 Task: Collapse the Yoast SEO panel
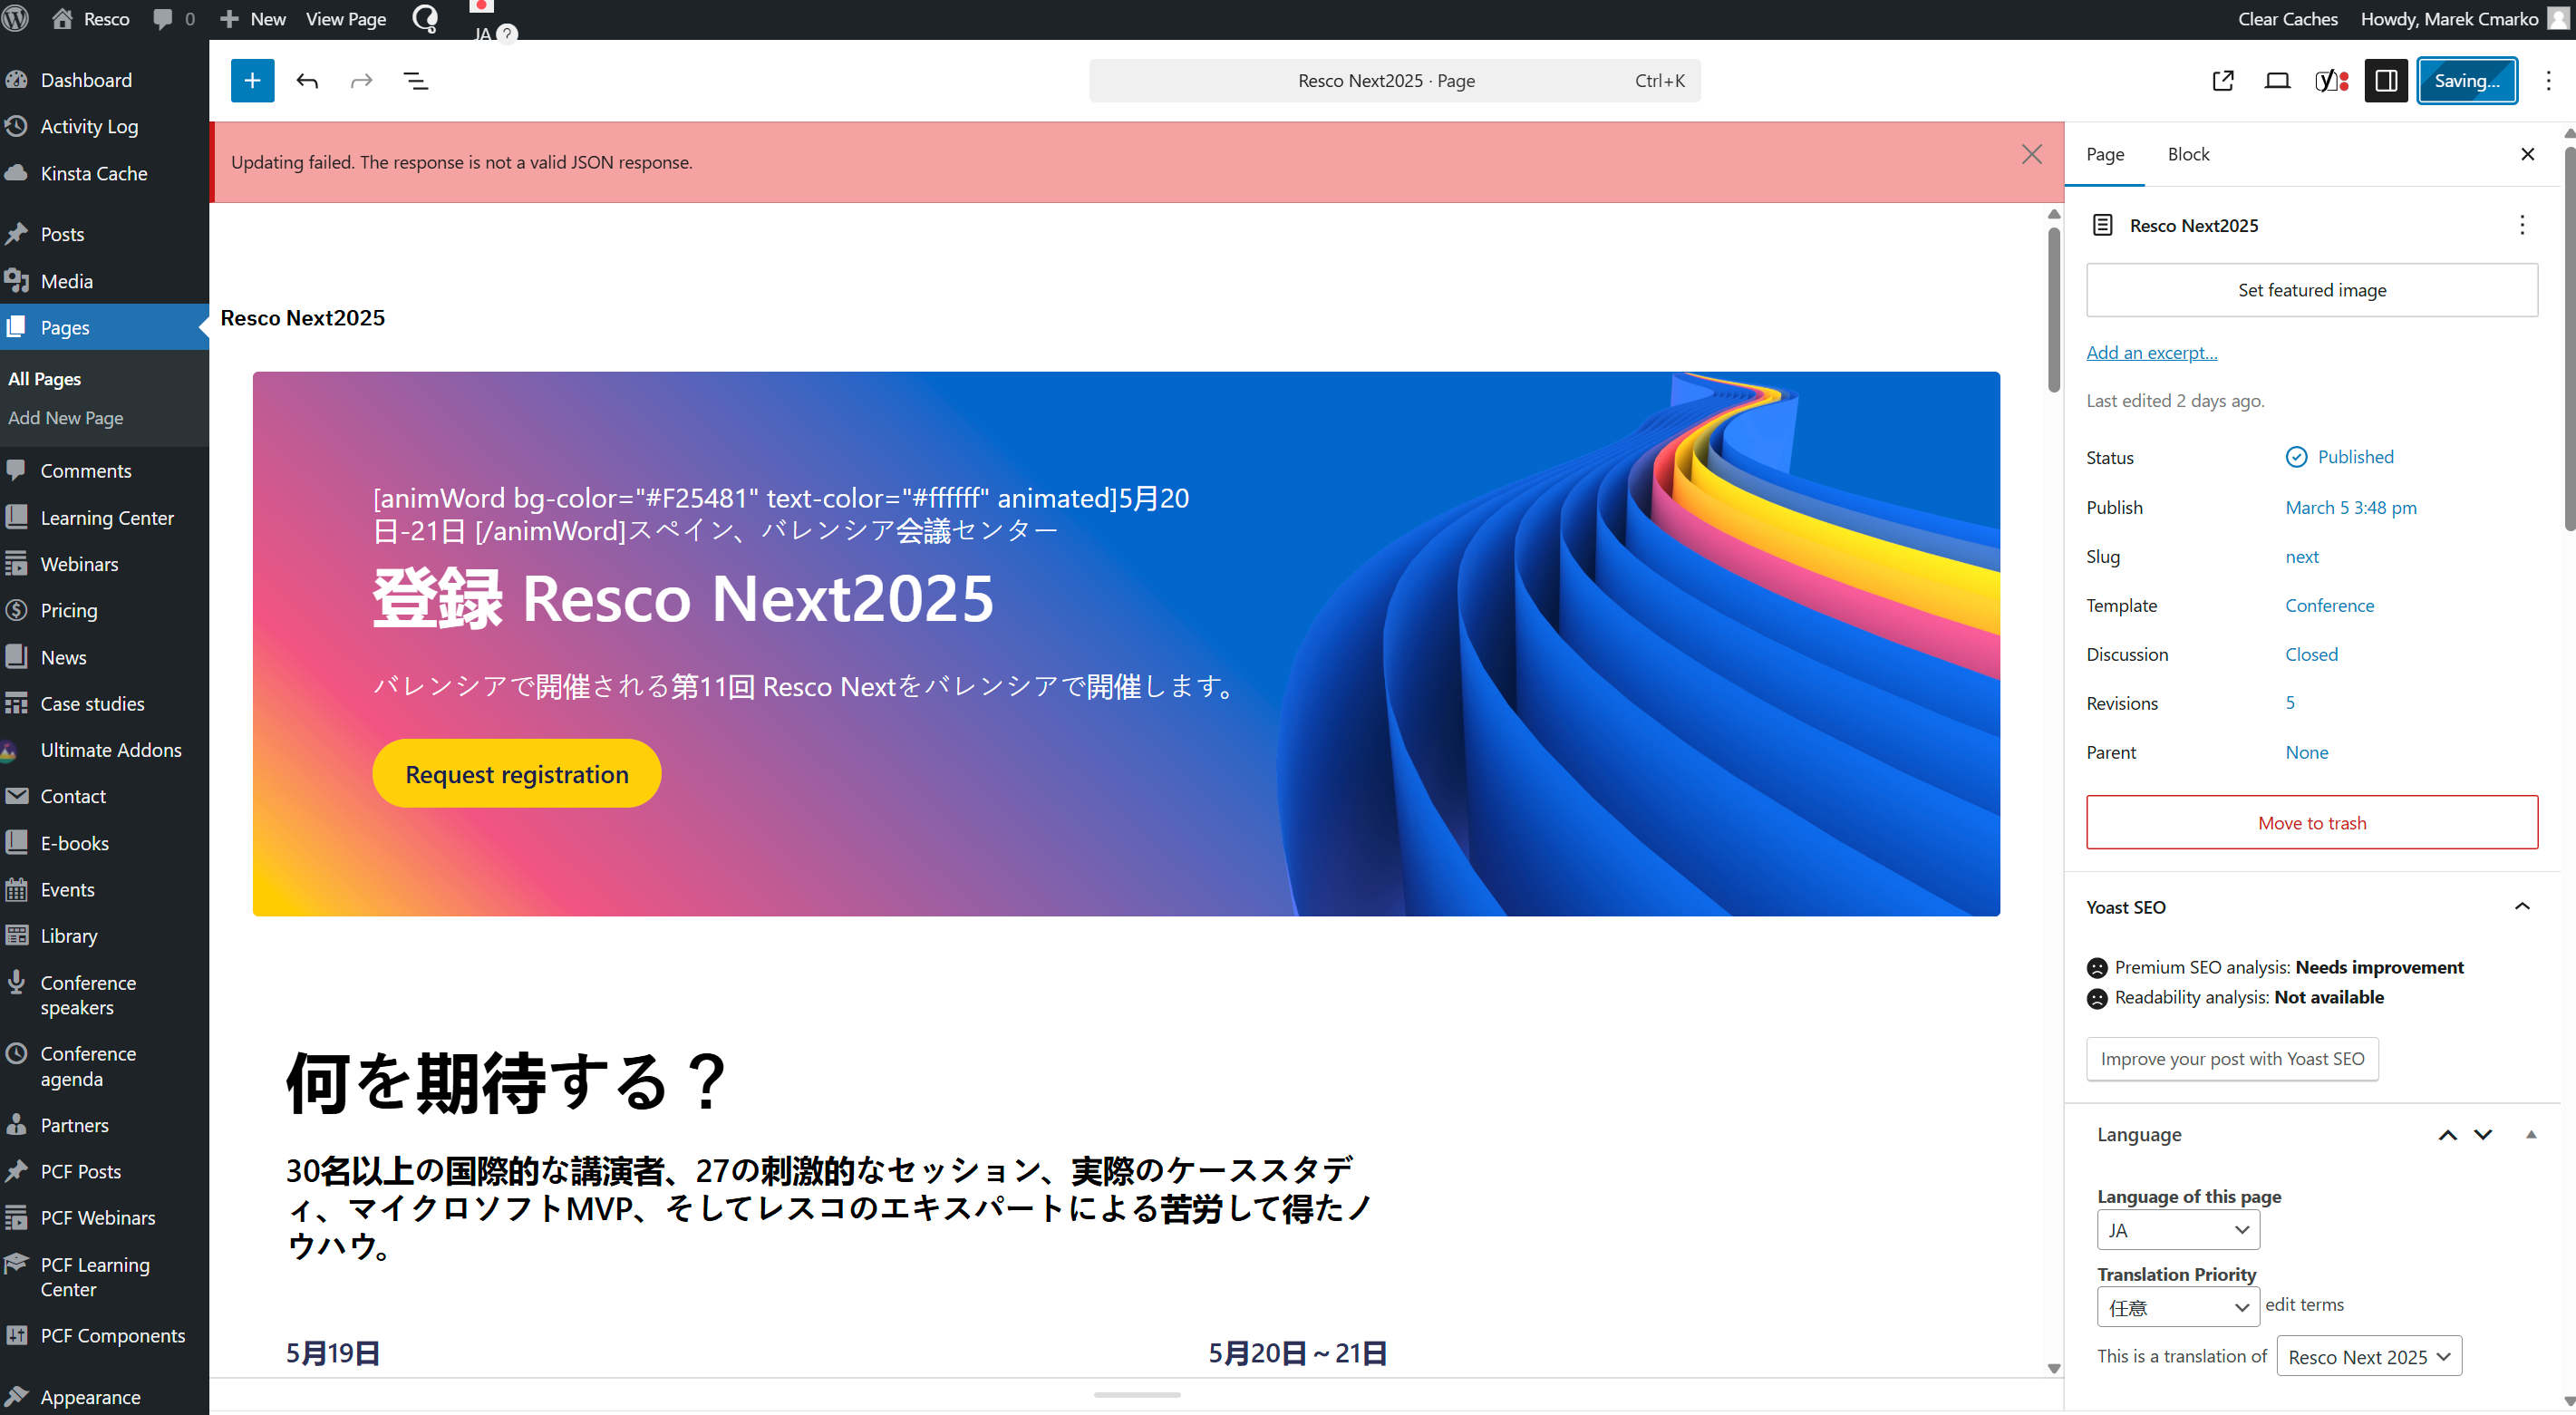click(2521, 906)
